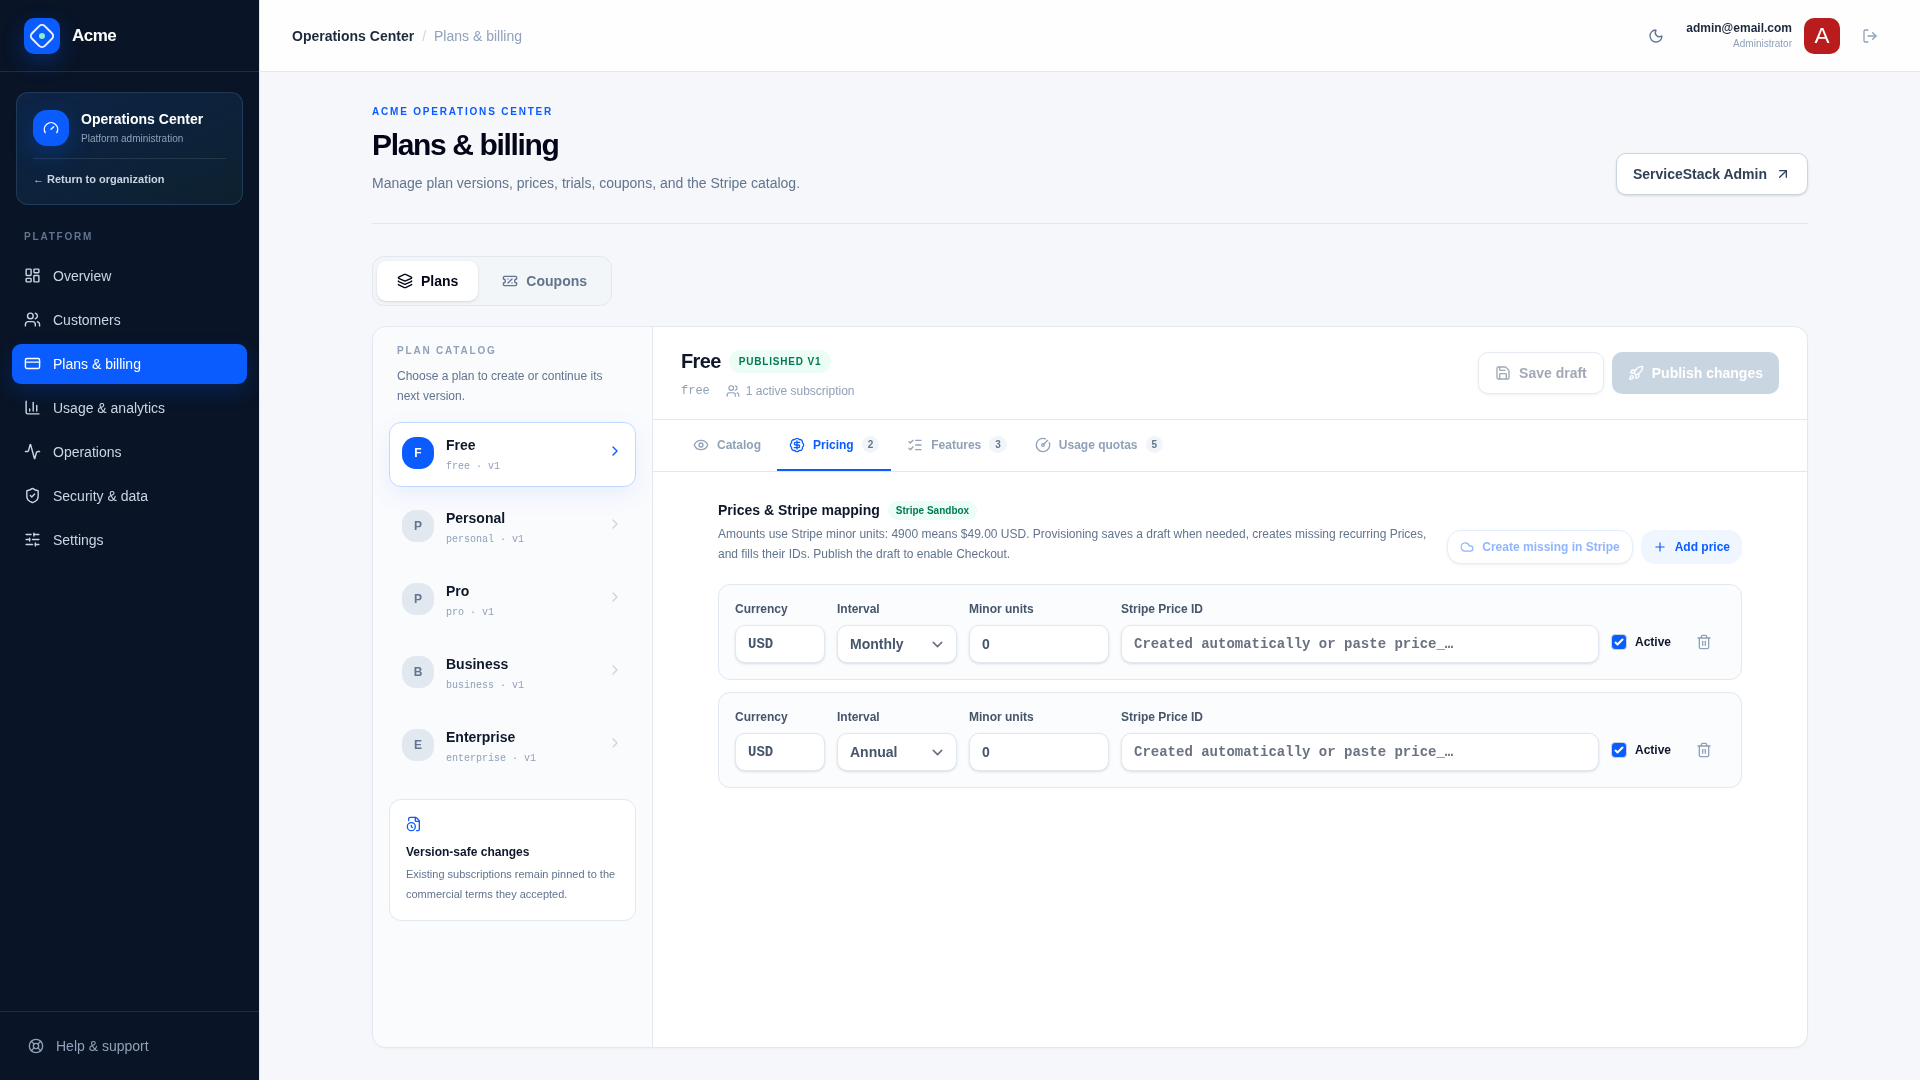Click the Operations Center gauge icon
Image resolution: width=1920 pixels, height=1080 pixels.
tap(51, 128)
